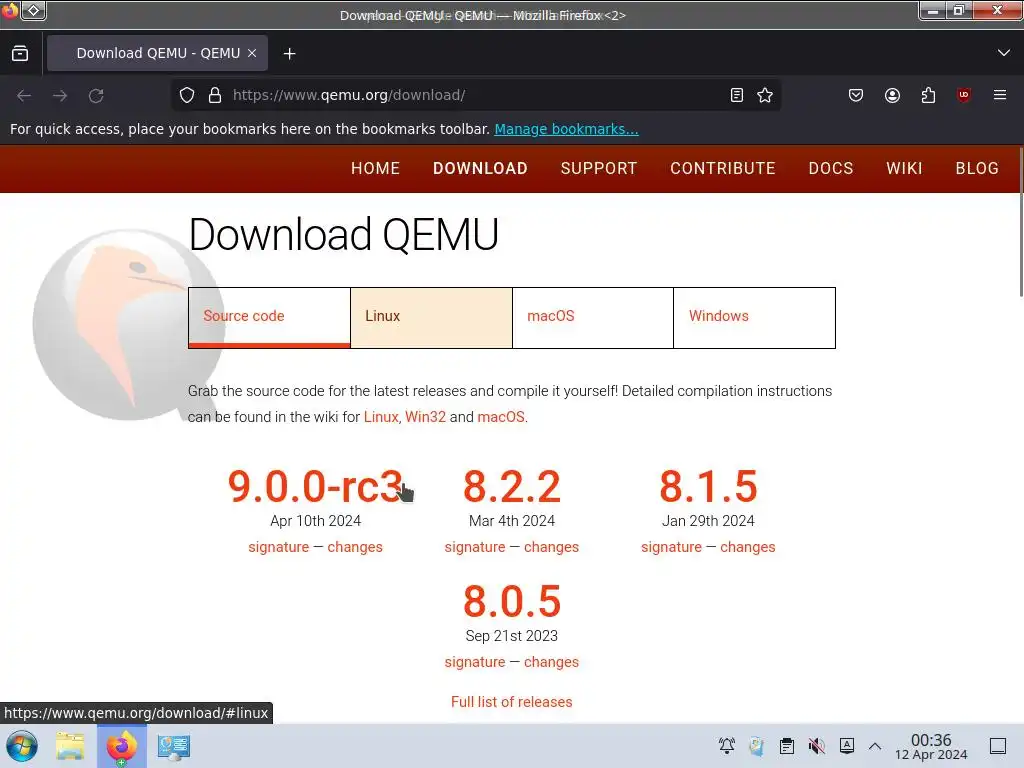Open notifications bell in system tray
The height and width of the screenshot is (768, 1024).
[x=726, y=746]
